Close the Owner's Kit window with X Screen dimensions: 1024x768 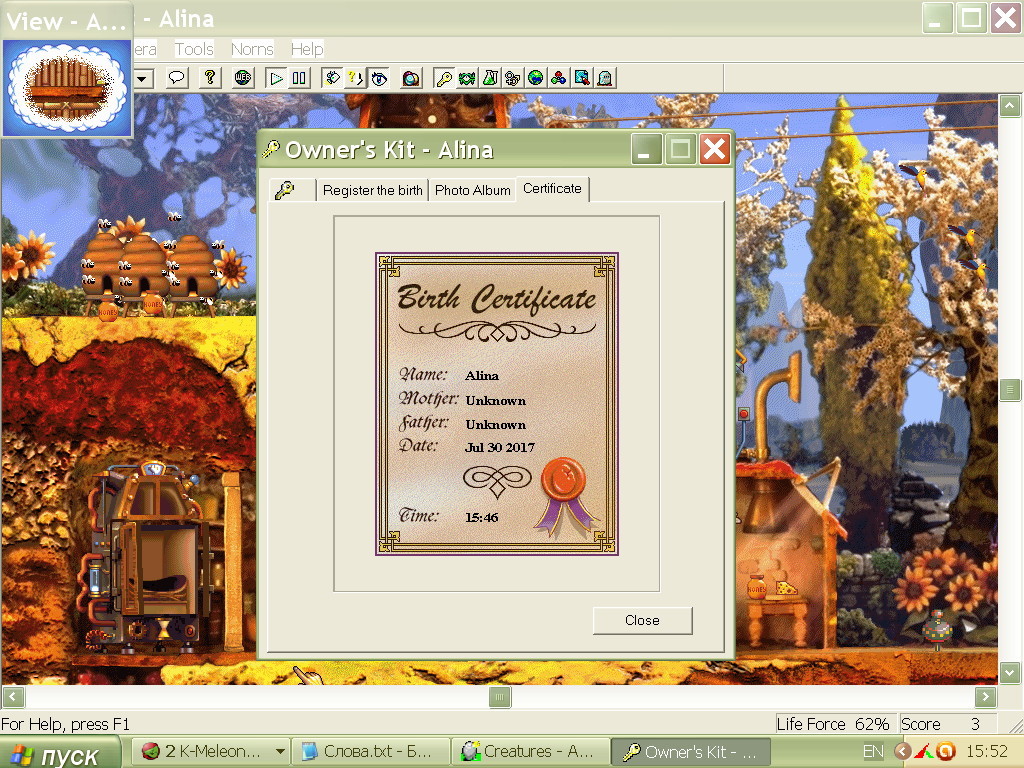(715, 150)
